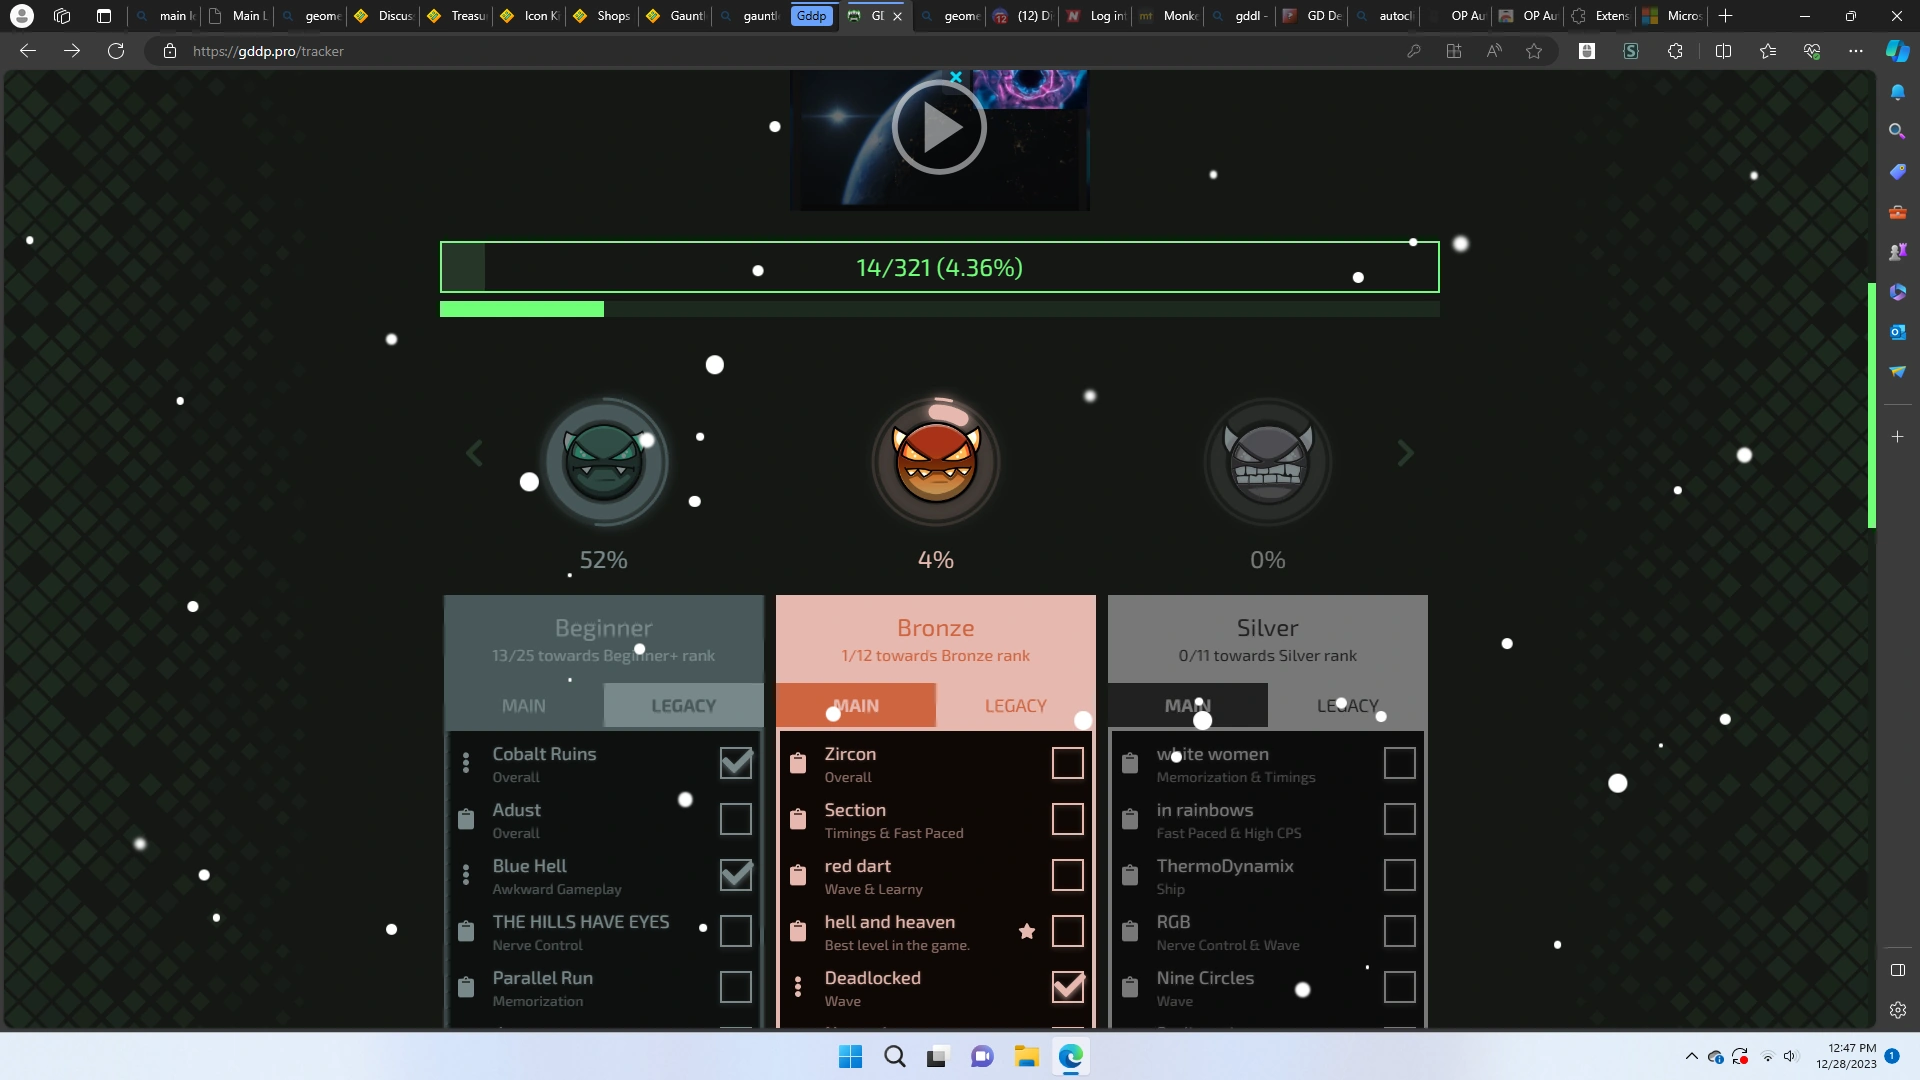
Task: Click the 14/321 progress bar
Action: point(939,267)
